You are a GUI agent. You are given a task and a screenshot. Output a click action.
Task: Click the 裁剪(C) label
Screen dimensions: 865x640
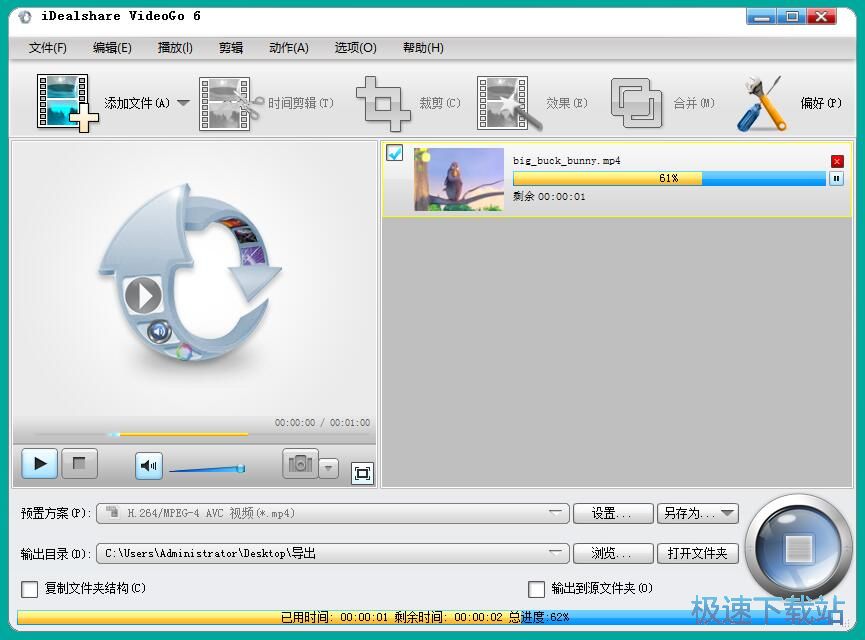tap(440, 103)
